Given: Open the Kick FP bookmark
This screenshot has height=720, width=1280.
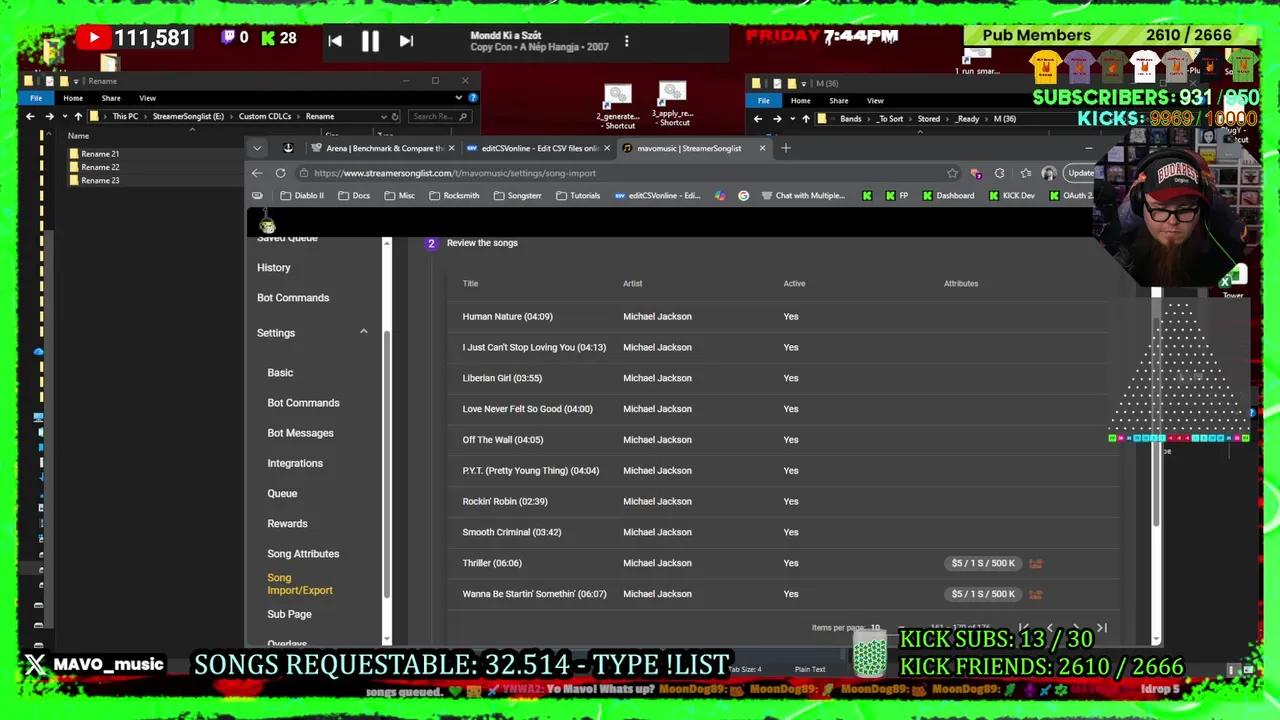Looking at the screenshot, I should [897, 196].
